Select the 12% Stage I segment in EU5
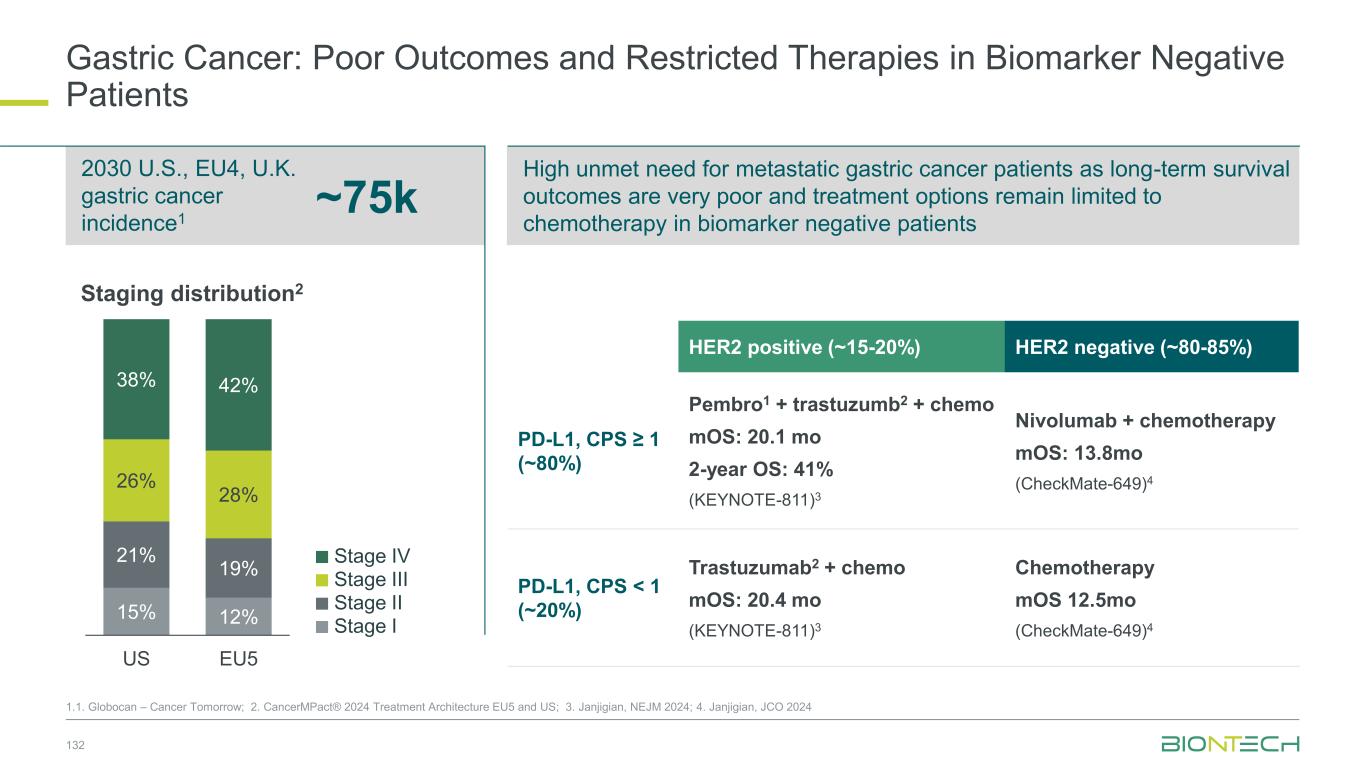 [x=238, y=616]
